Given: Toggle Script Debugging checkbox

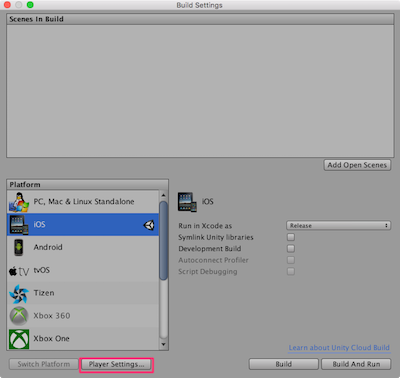Looking at the screenshot, I should coord(291,271).
